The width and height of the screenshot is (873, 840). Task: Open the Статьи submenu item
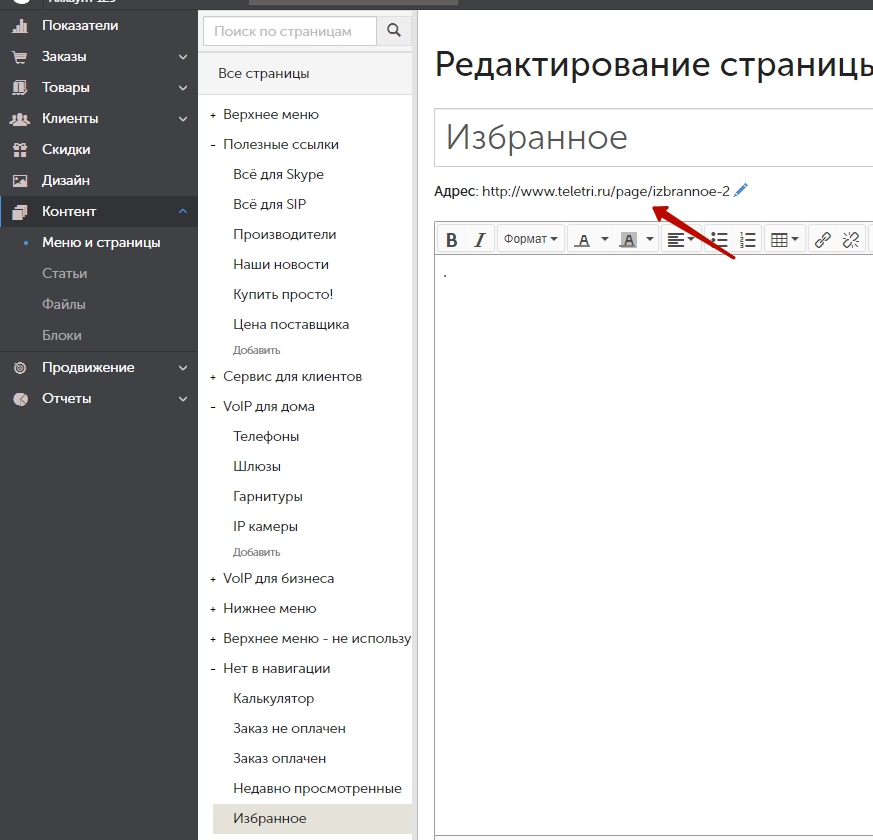click(x=65, y=273)
